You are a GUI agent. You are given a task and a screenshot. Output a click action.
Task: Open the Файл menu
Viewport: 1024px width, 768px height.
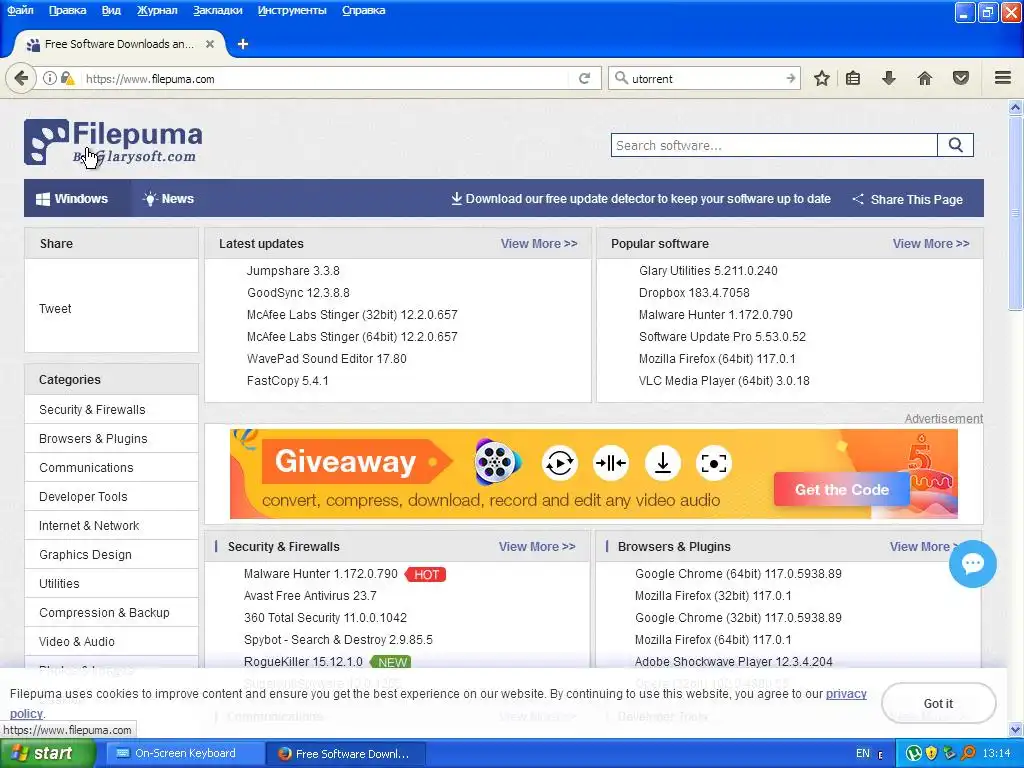point(20,10)
